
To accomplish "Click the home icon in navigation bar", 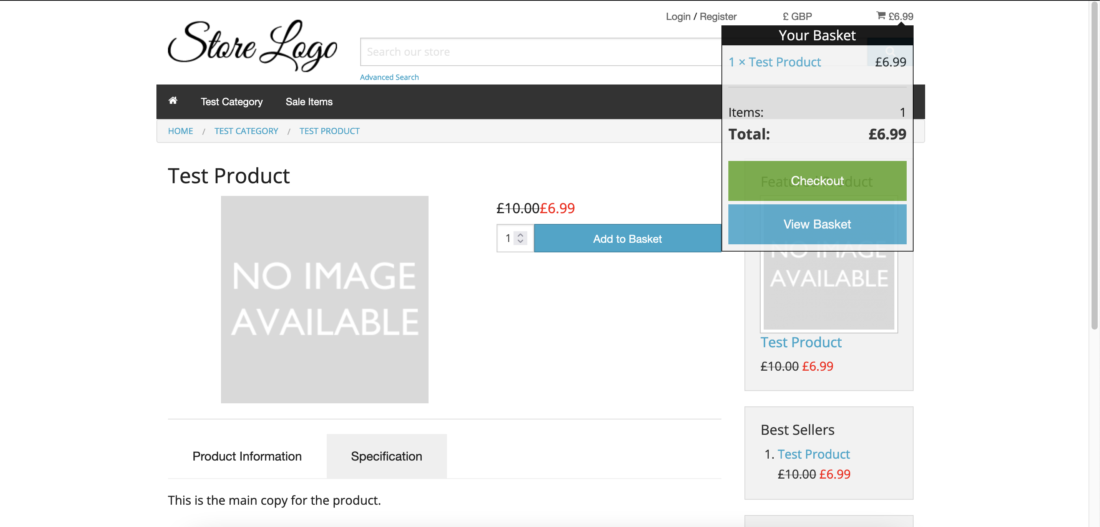I will [x=173, y=101].
